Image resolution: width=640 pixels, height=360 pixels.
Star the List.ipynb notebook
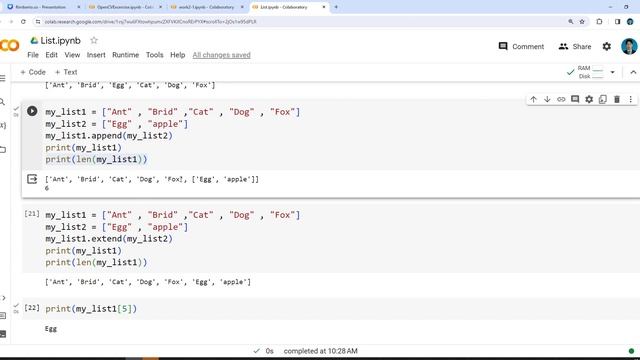pyautogui.click(x=94, y=40)
